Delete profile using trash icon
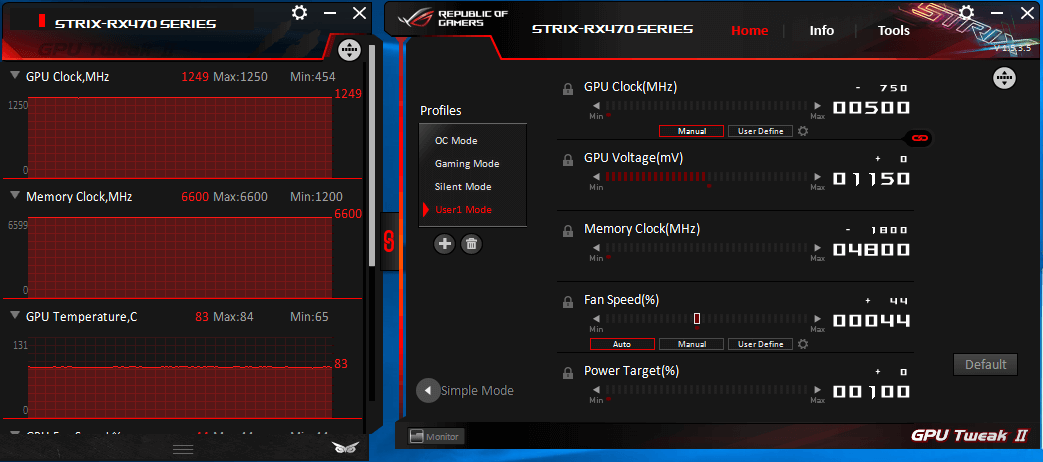Screen dimensions: 1043x462 click(472, 244)
